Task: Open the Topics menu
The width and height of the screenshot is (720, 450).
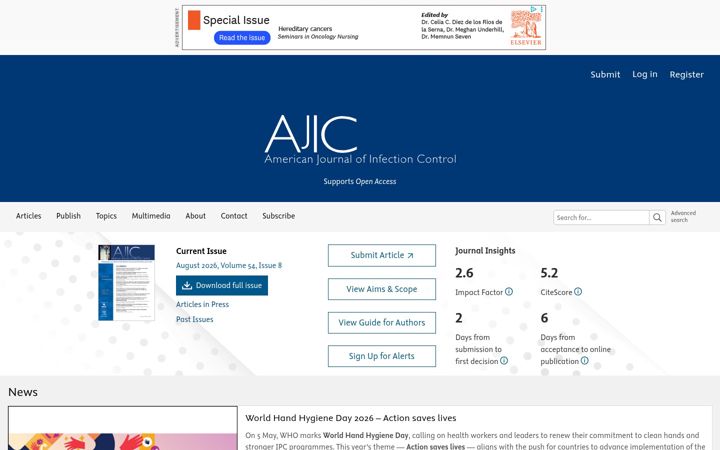Action: click(x=106, y=216)
